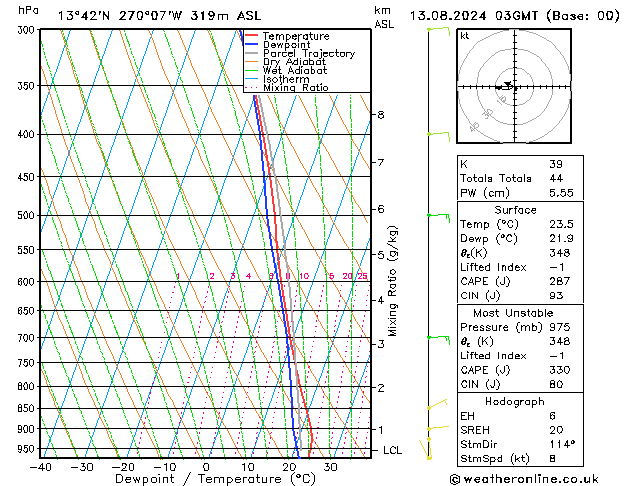Click the 30 temperature axis label
Screen dimensions: 629x486
tap(330, 467)
